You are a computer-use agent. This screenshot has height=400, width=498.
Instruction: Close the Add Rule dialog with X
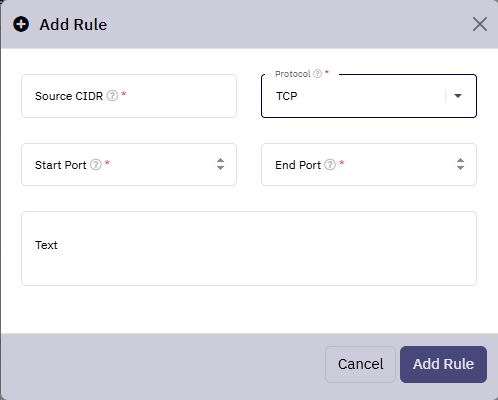(x=480, y=24)
